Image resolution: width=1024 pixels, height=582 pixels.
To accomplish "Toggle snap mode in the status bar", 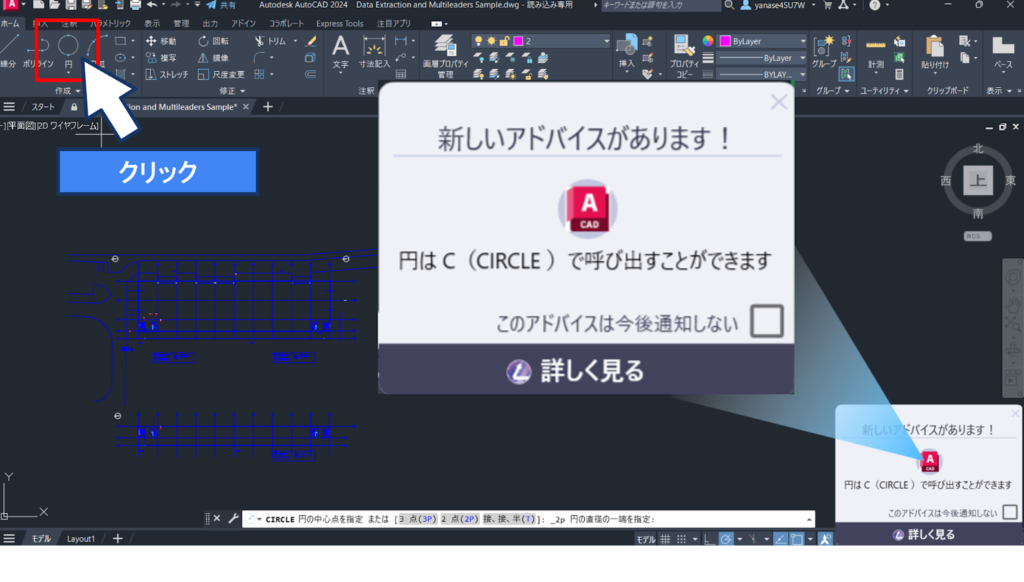I will (x=681, y=539).
